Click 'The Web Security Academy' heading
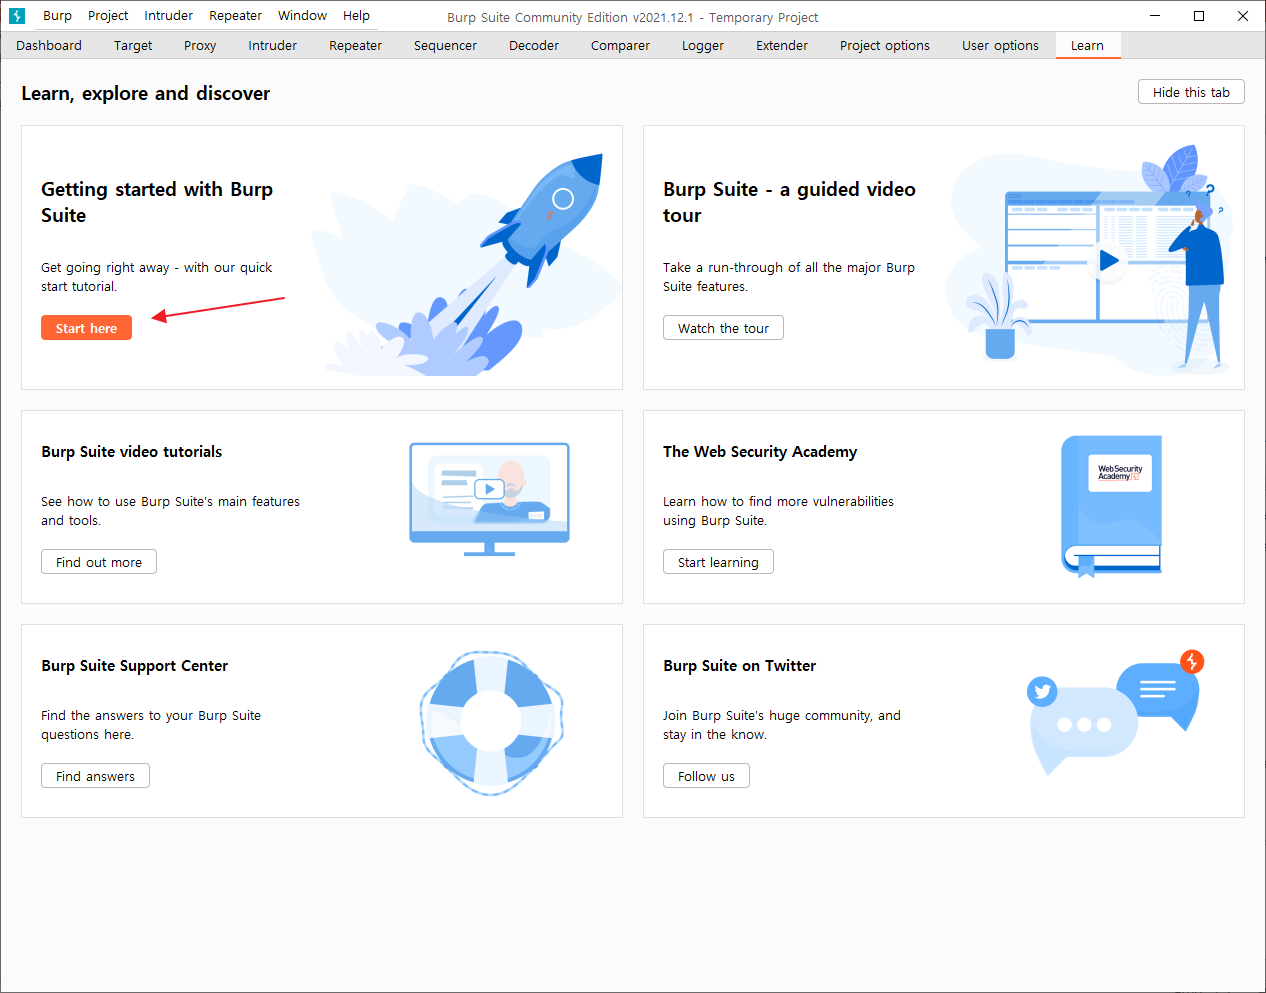 click(x=760, y=452)
